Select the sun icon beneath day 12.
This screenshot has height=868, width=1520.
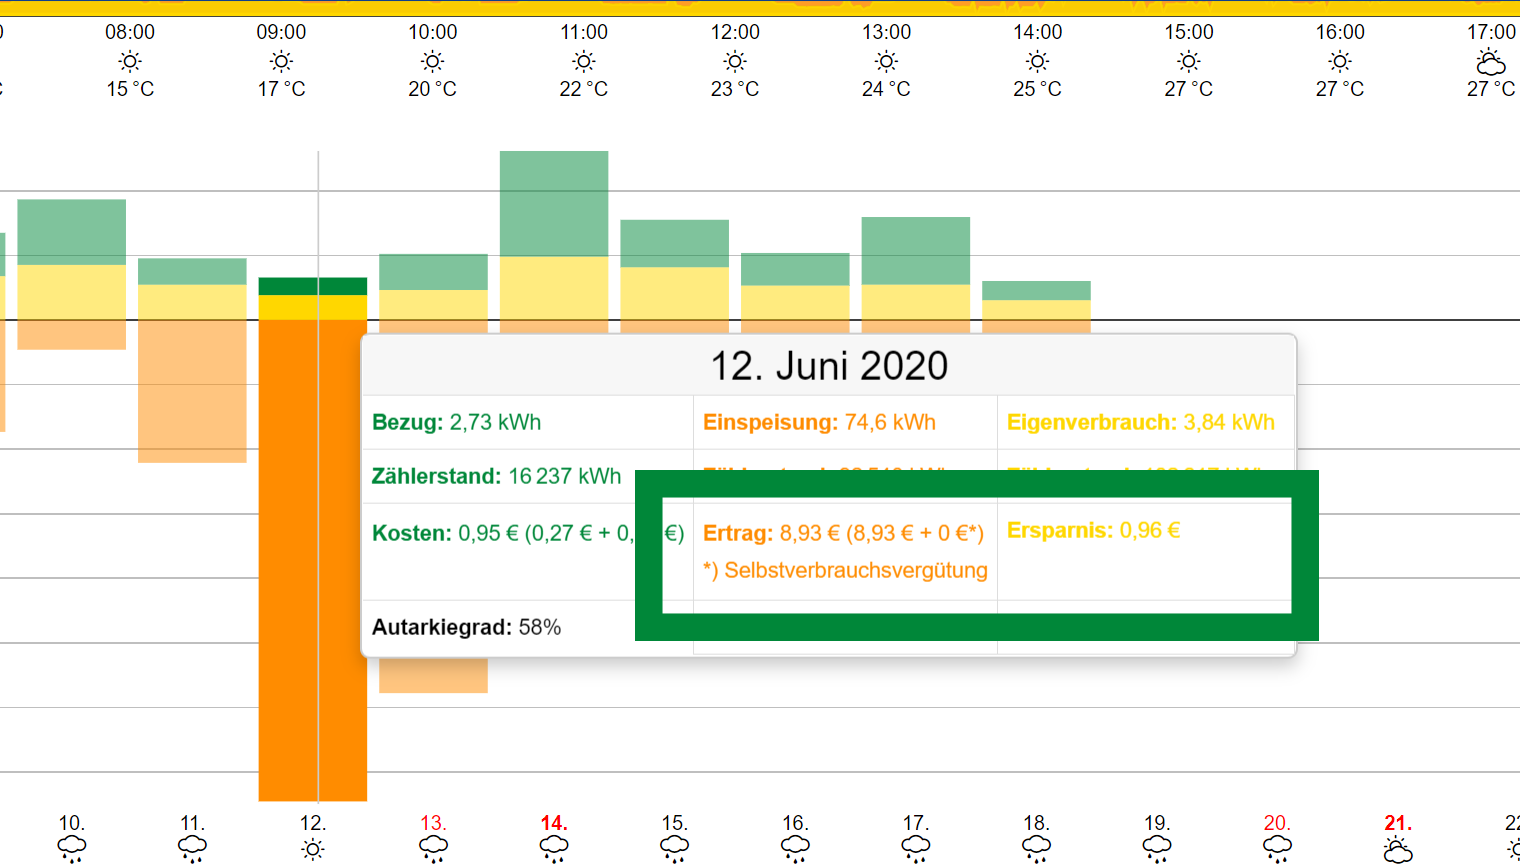(313, 849)
